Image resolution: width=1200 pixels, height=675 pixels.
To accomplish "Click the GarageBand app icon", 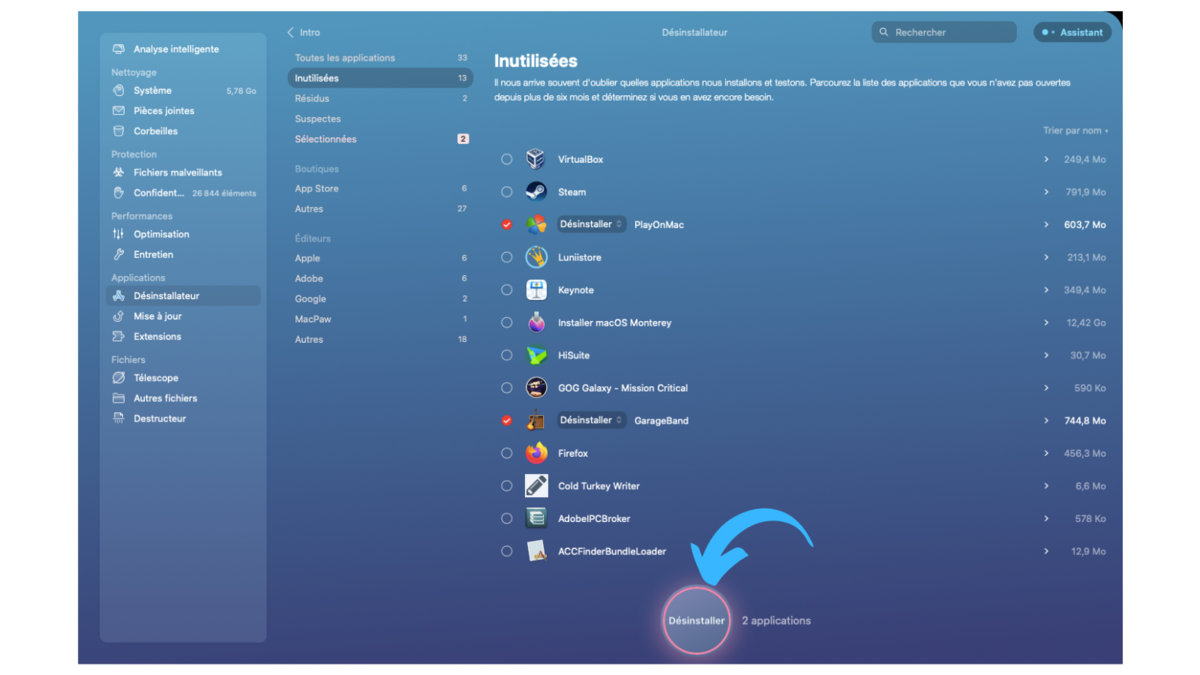I will point(536,421).
